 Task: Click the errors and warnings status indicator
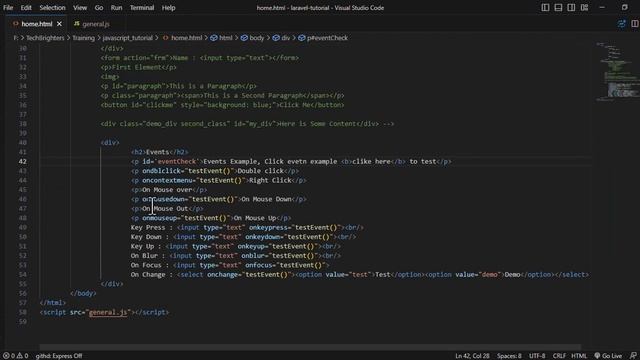point(15,356)
